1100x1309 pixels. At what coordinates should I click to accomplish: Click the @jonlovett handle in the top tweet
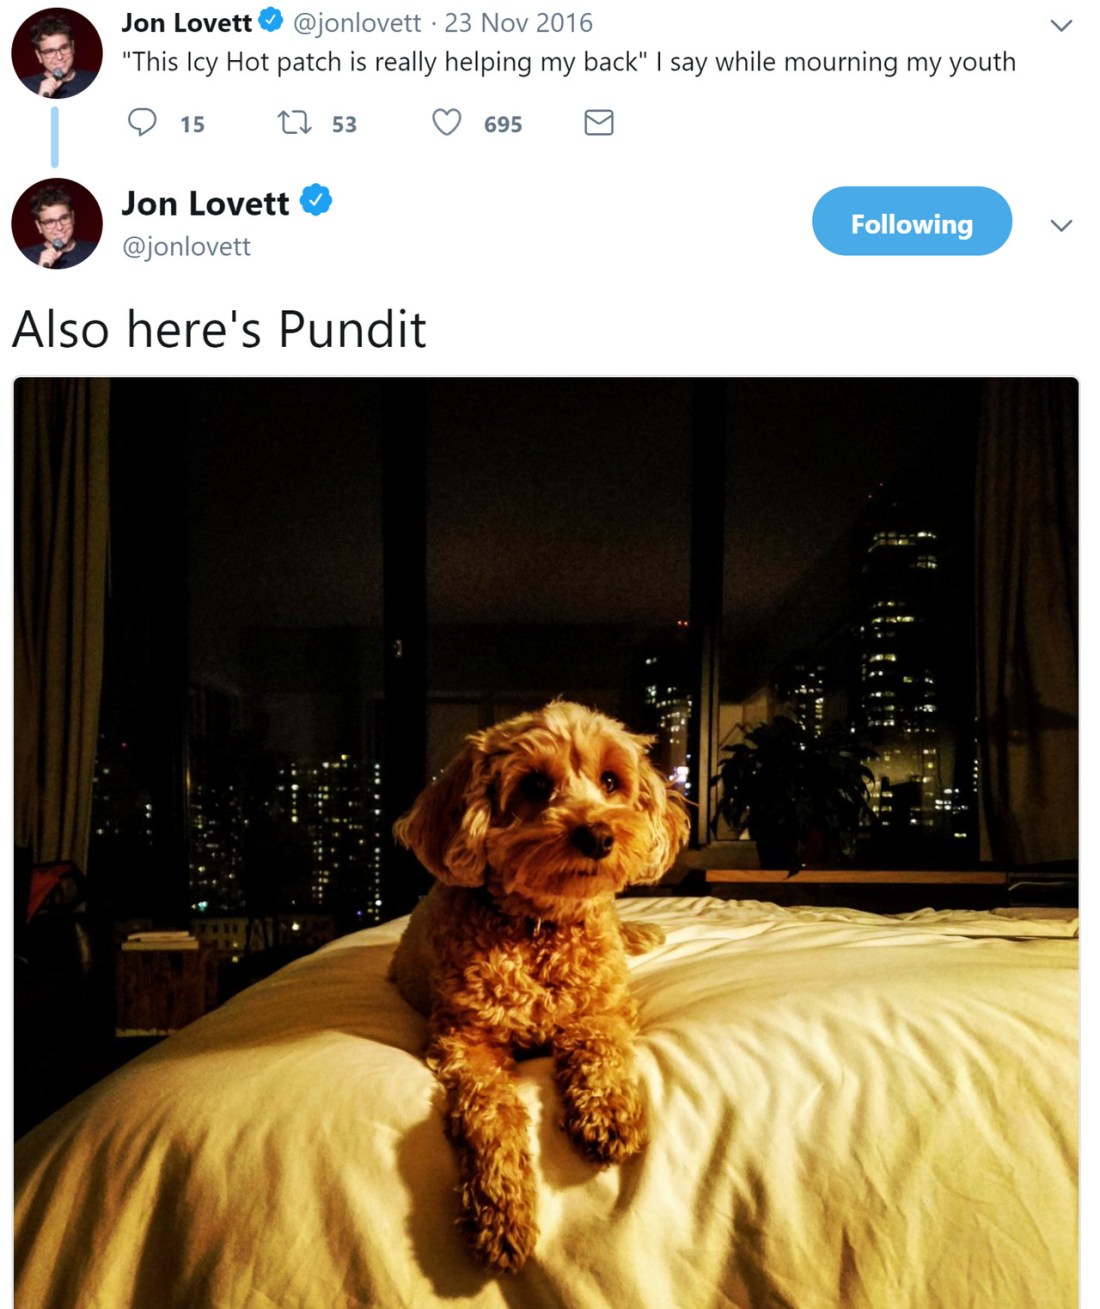tap(357, 22)
